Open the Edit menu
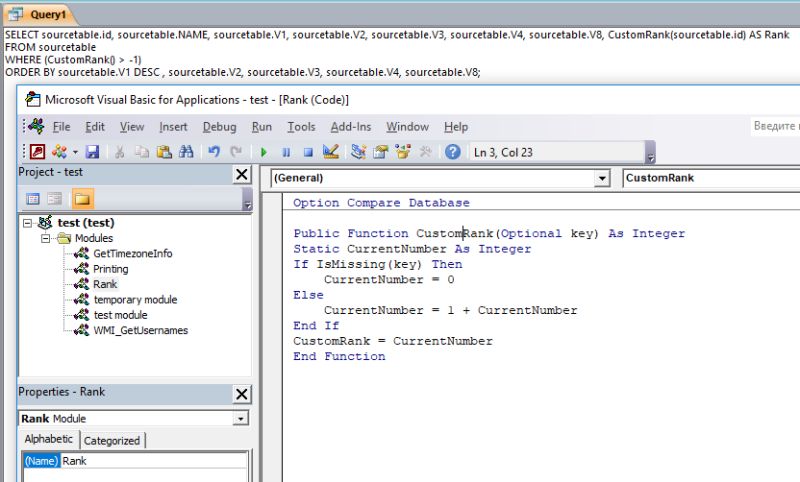Viewport: 800px width, 482px height. 95,126
